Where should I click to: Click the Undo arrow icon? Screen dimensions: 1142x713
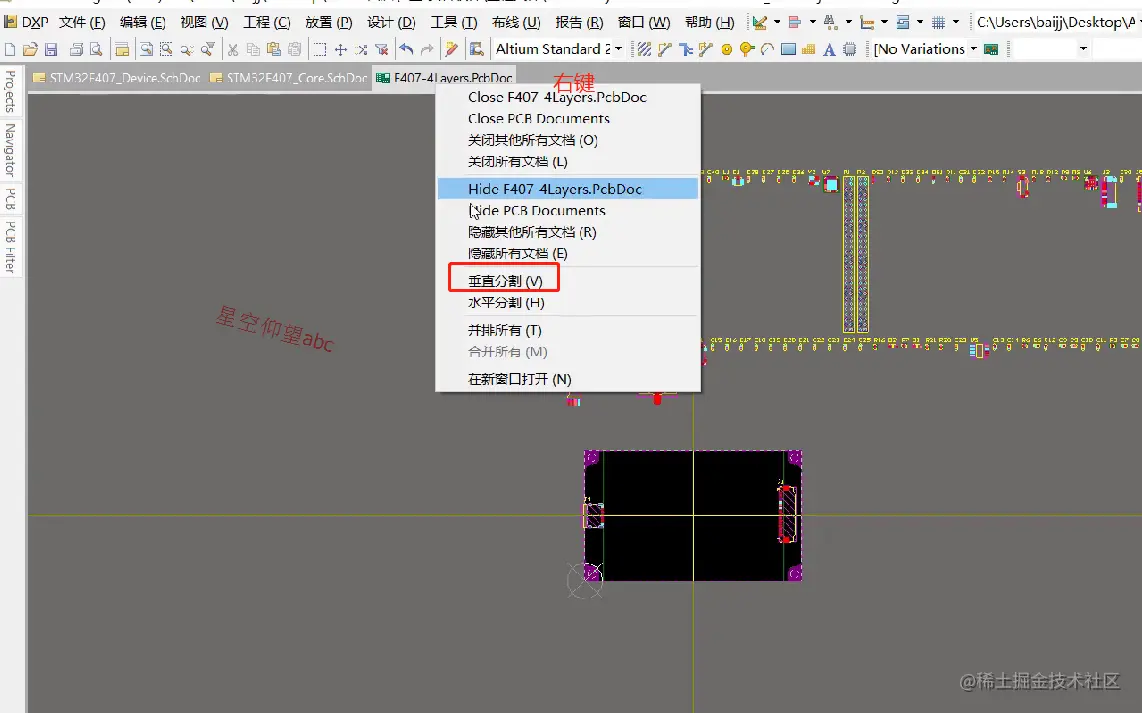point(406,50)
